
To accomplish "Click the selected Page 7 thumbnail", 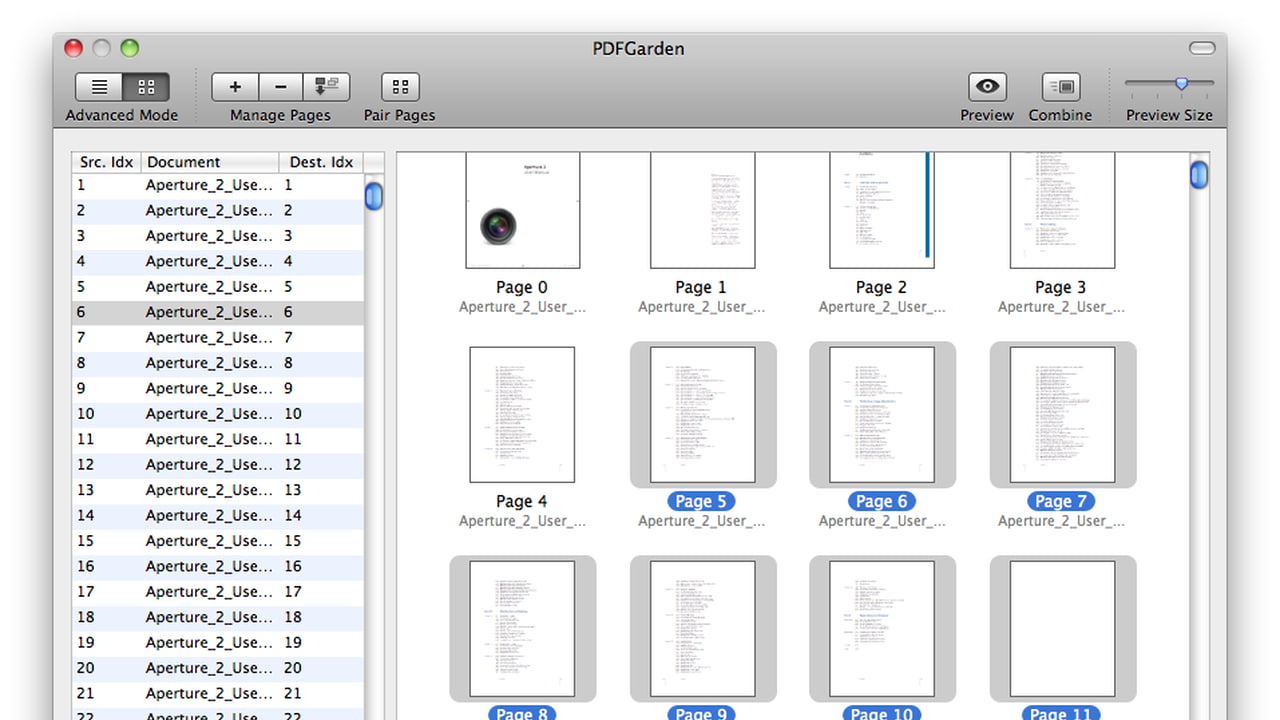I will pyautogui.click(x=1062, y=414).
